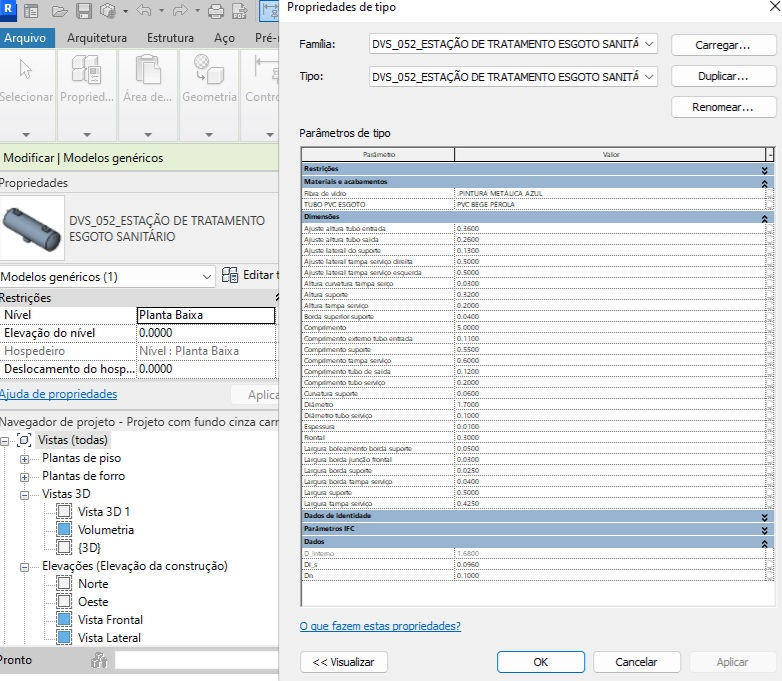Click the Revit R application logo
The width and height of the screenshot is (782, 681).
click(8, 10)
